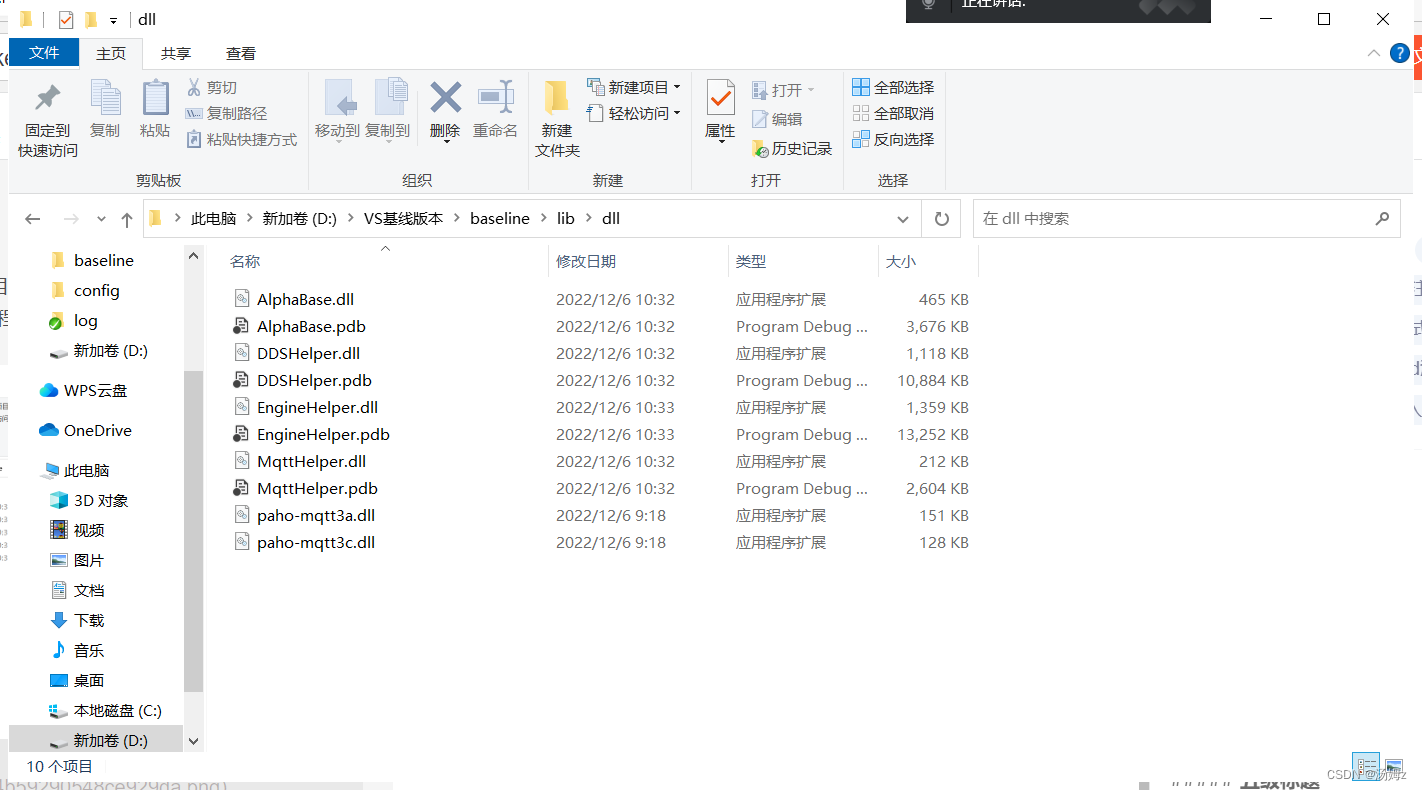Switch to Share (共享) tab

tap(176, 54)
